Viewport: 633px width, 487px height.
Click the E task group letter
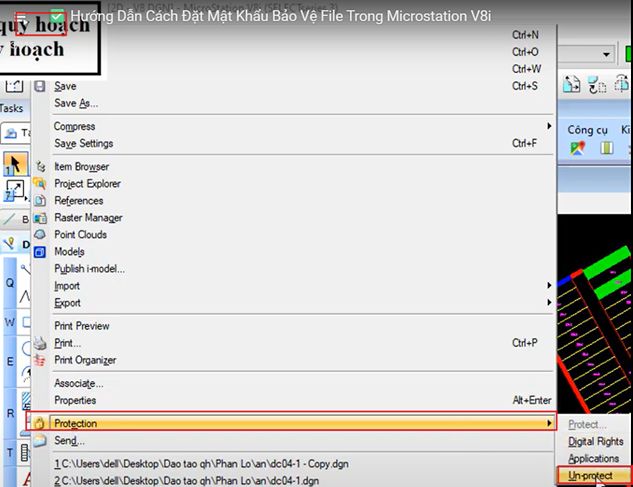point(10,361)
